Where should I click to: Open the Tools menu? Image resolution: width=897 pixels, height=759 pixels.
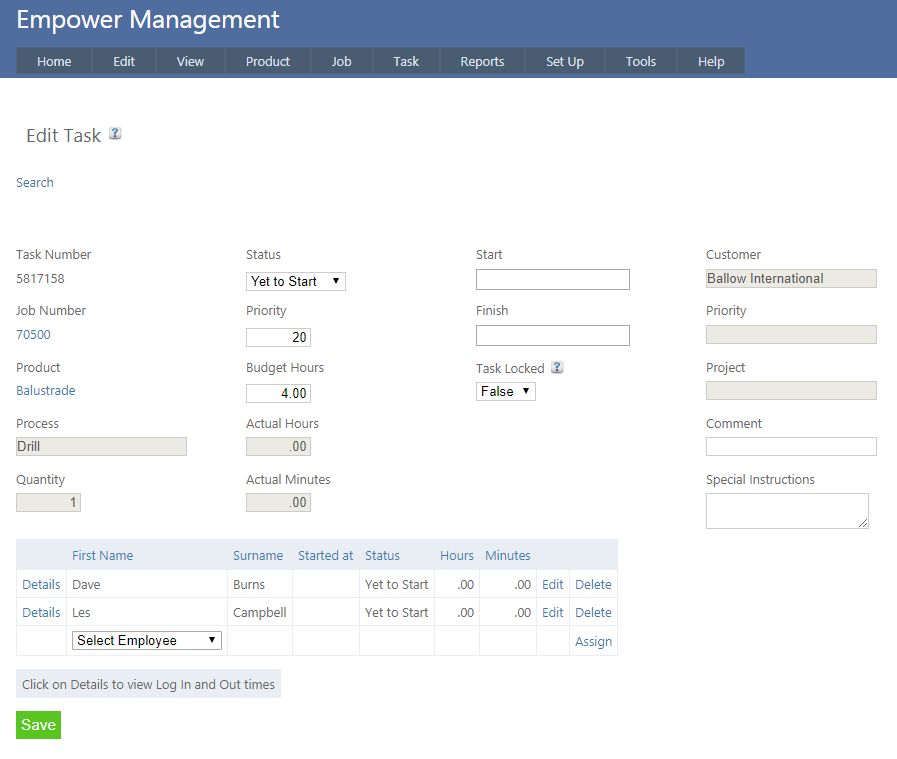pyautogui.click(x=640, y=61)
